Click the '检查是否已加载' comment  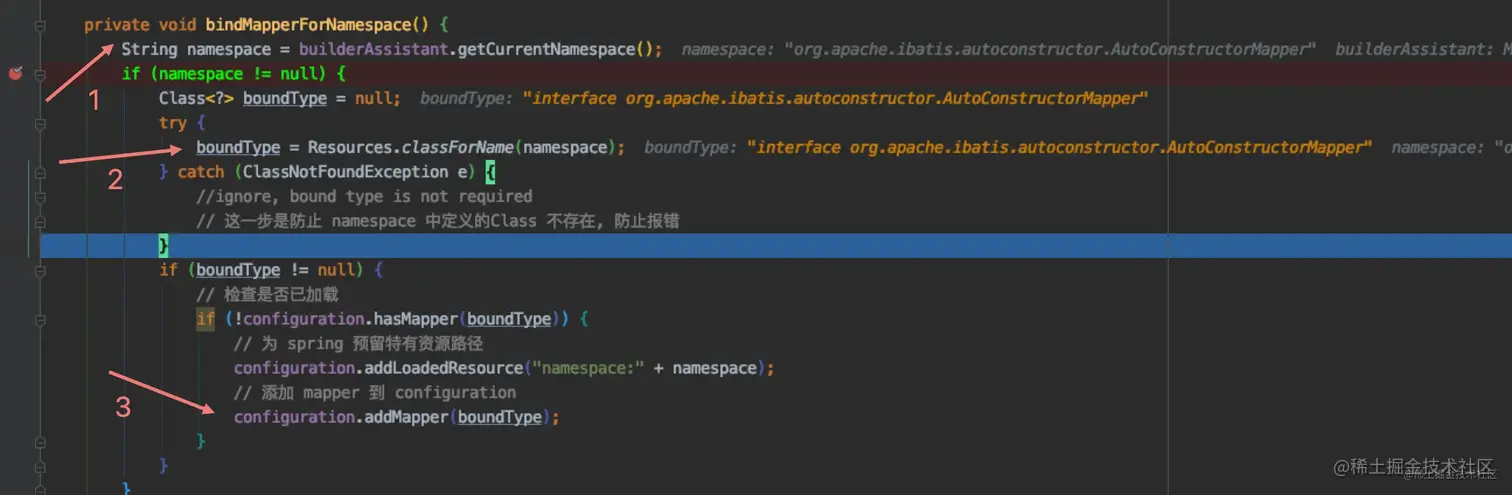pyautogui.click(x=267, y=294)
